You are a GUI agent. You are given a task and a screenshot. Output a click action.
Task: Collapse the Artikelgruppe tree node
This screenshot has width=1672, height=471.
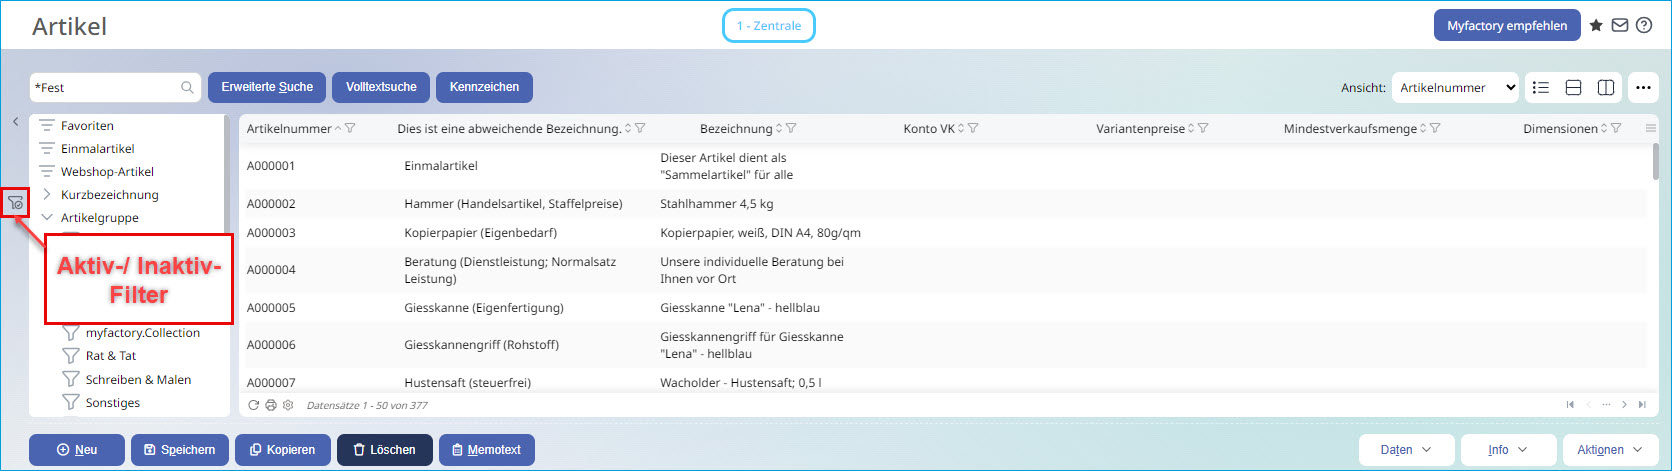[47, 218]
